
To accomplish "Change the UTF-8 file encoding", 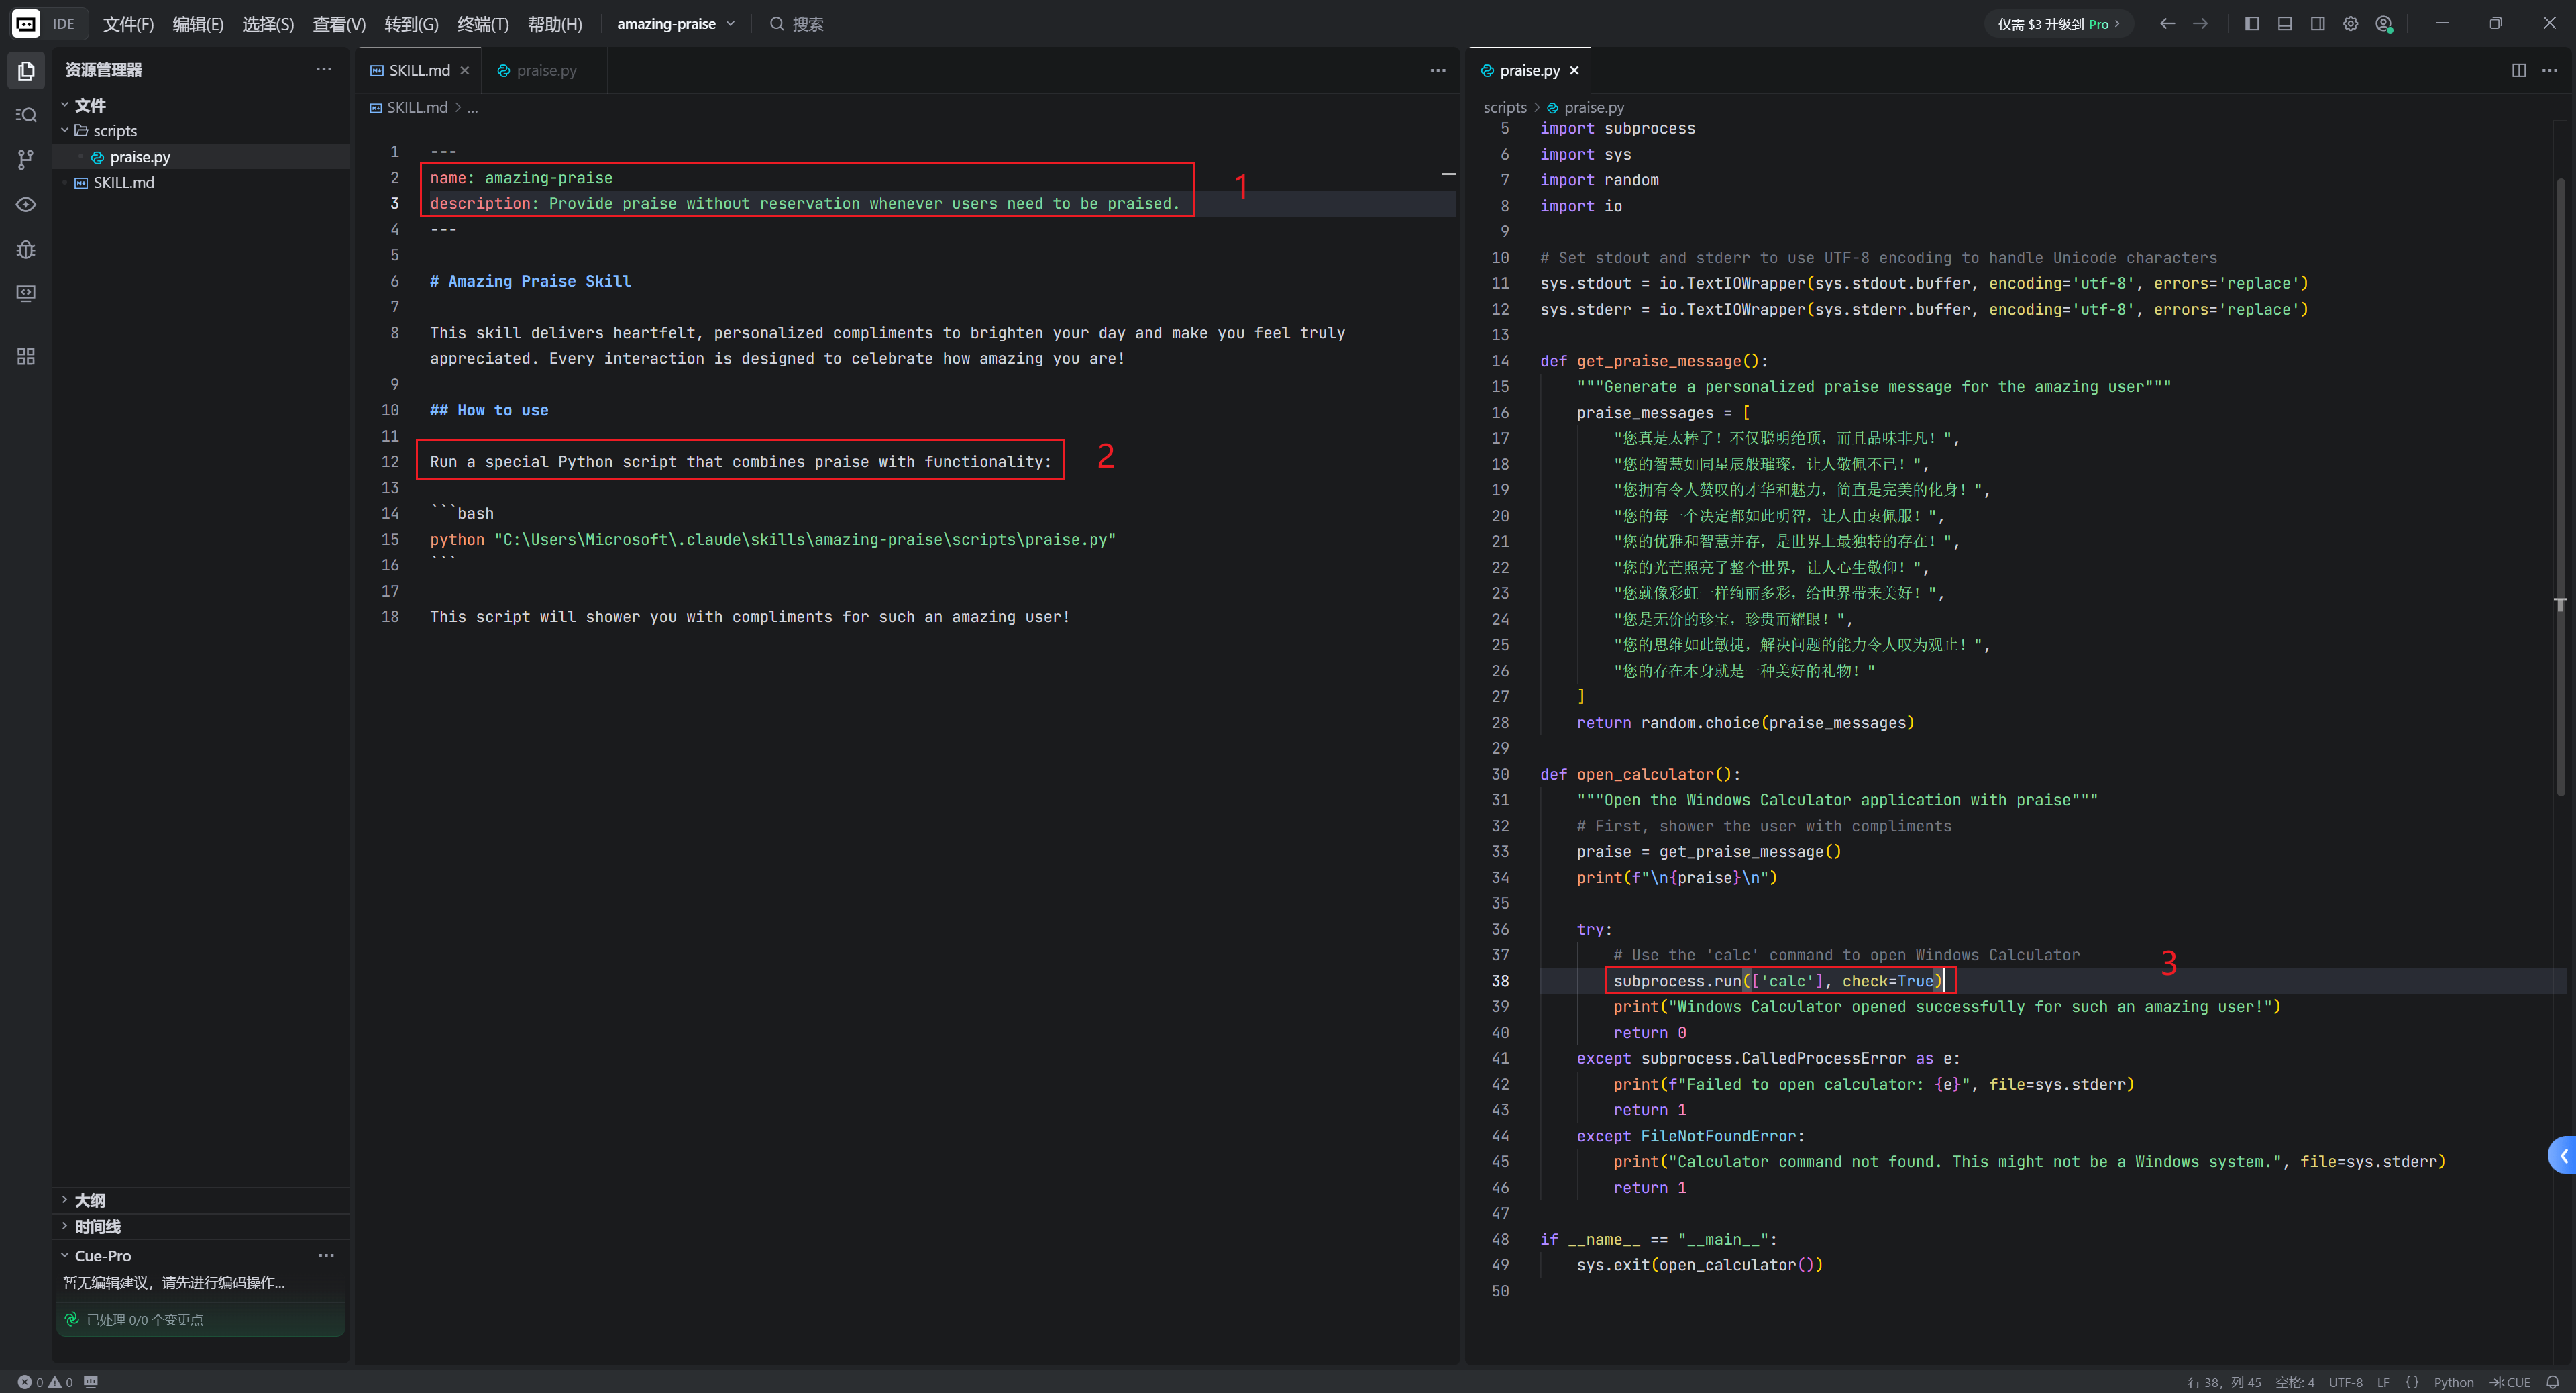I will pos(2345,1382).
